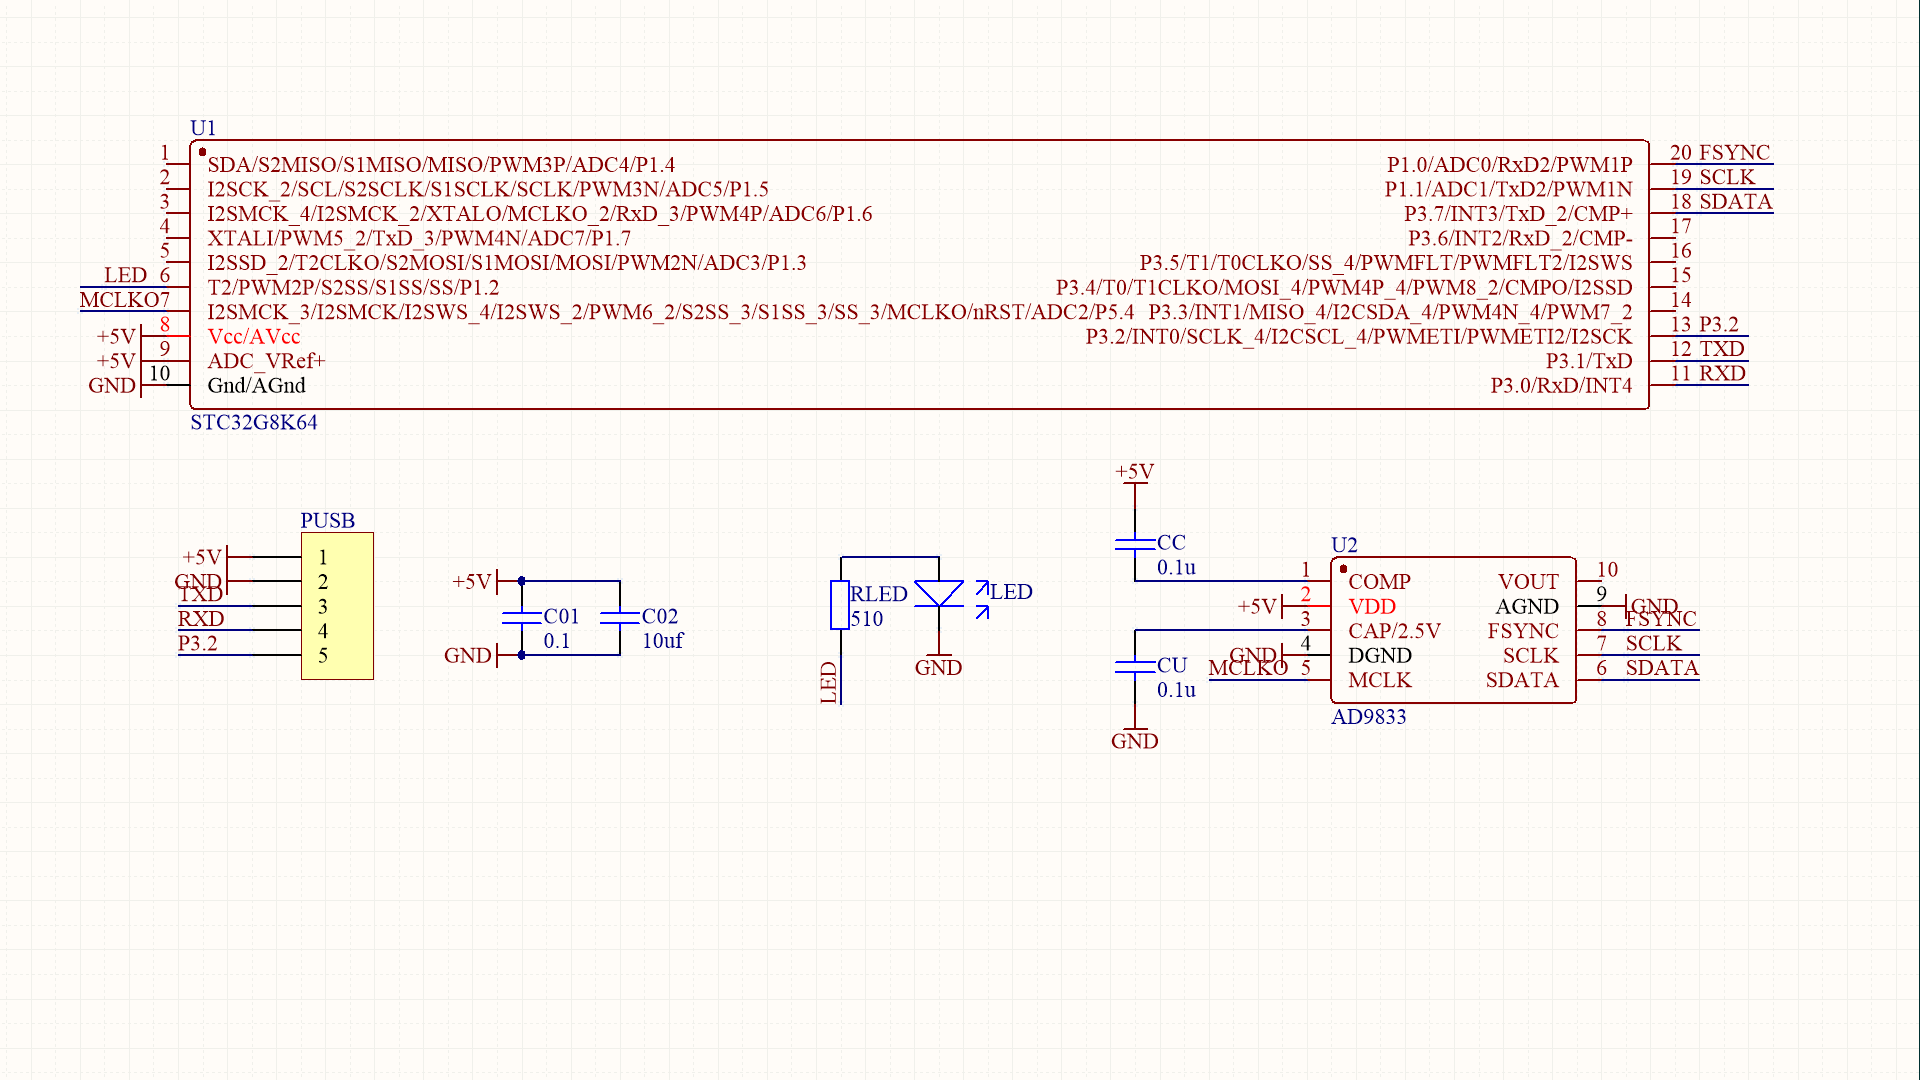Click the 510 value of RLED
Image resolution: width=1920 pixels, height=1080 pixels.
[x=867, y=619]
